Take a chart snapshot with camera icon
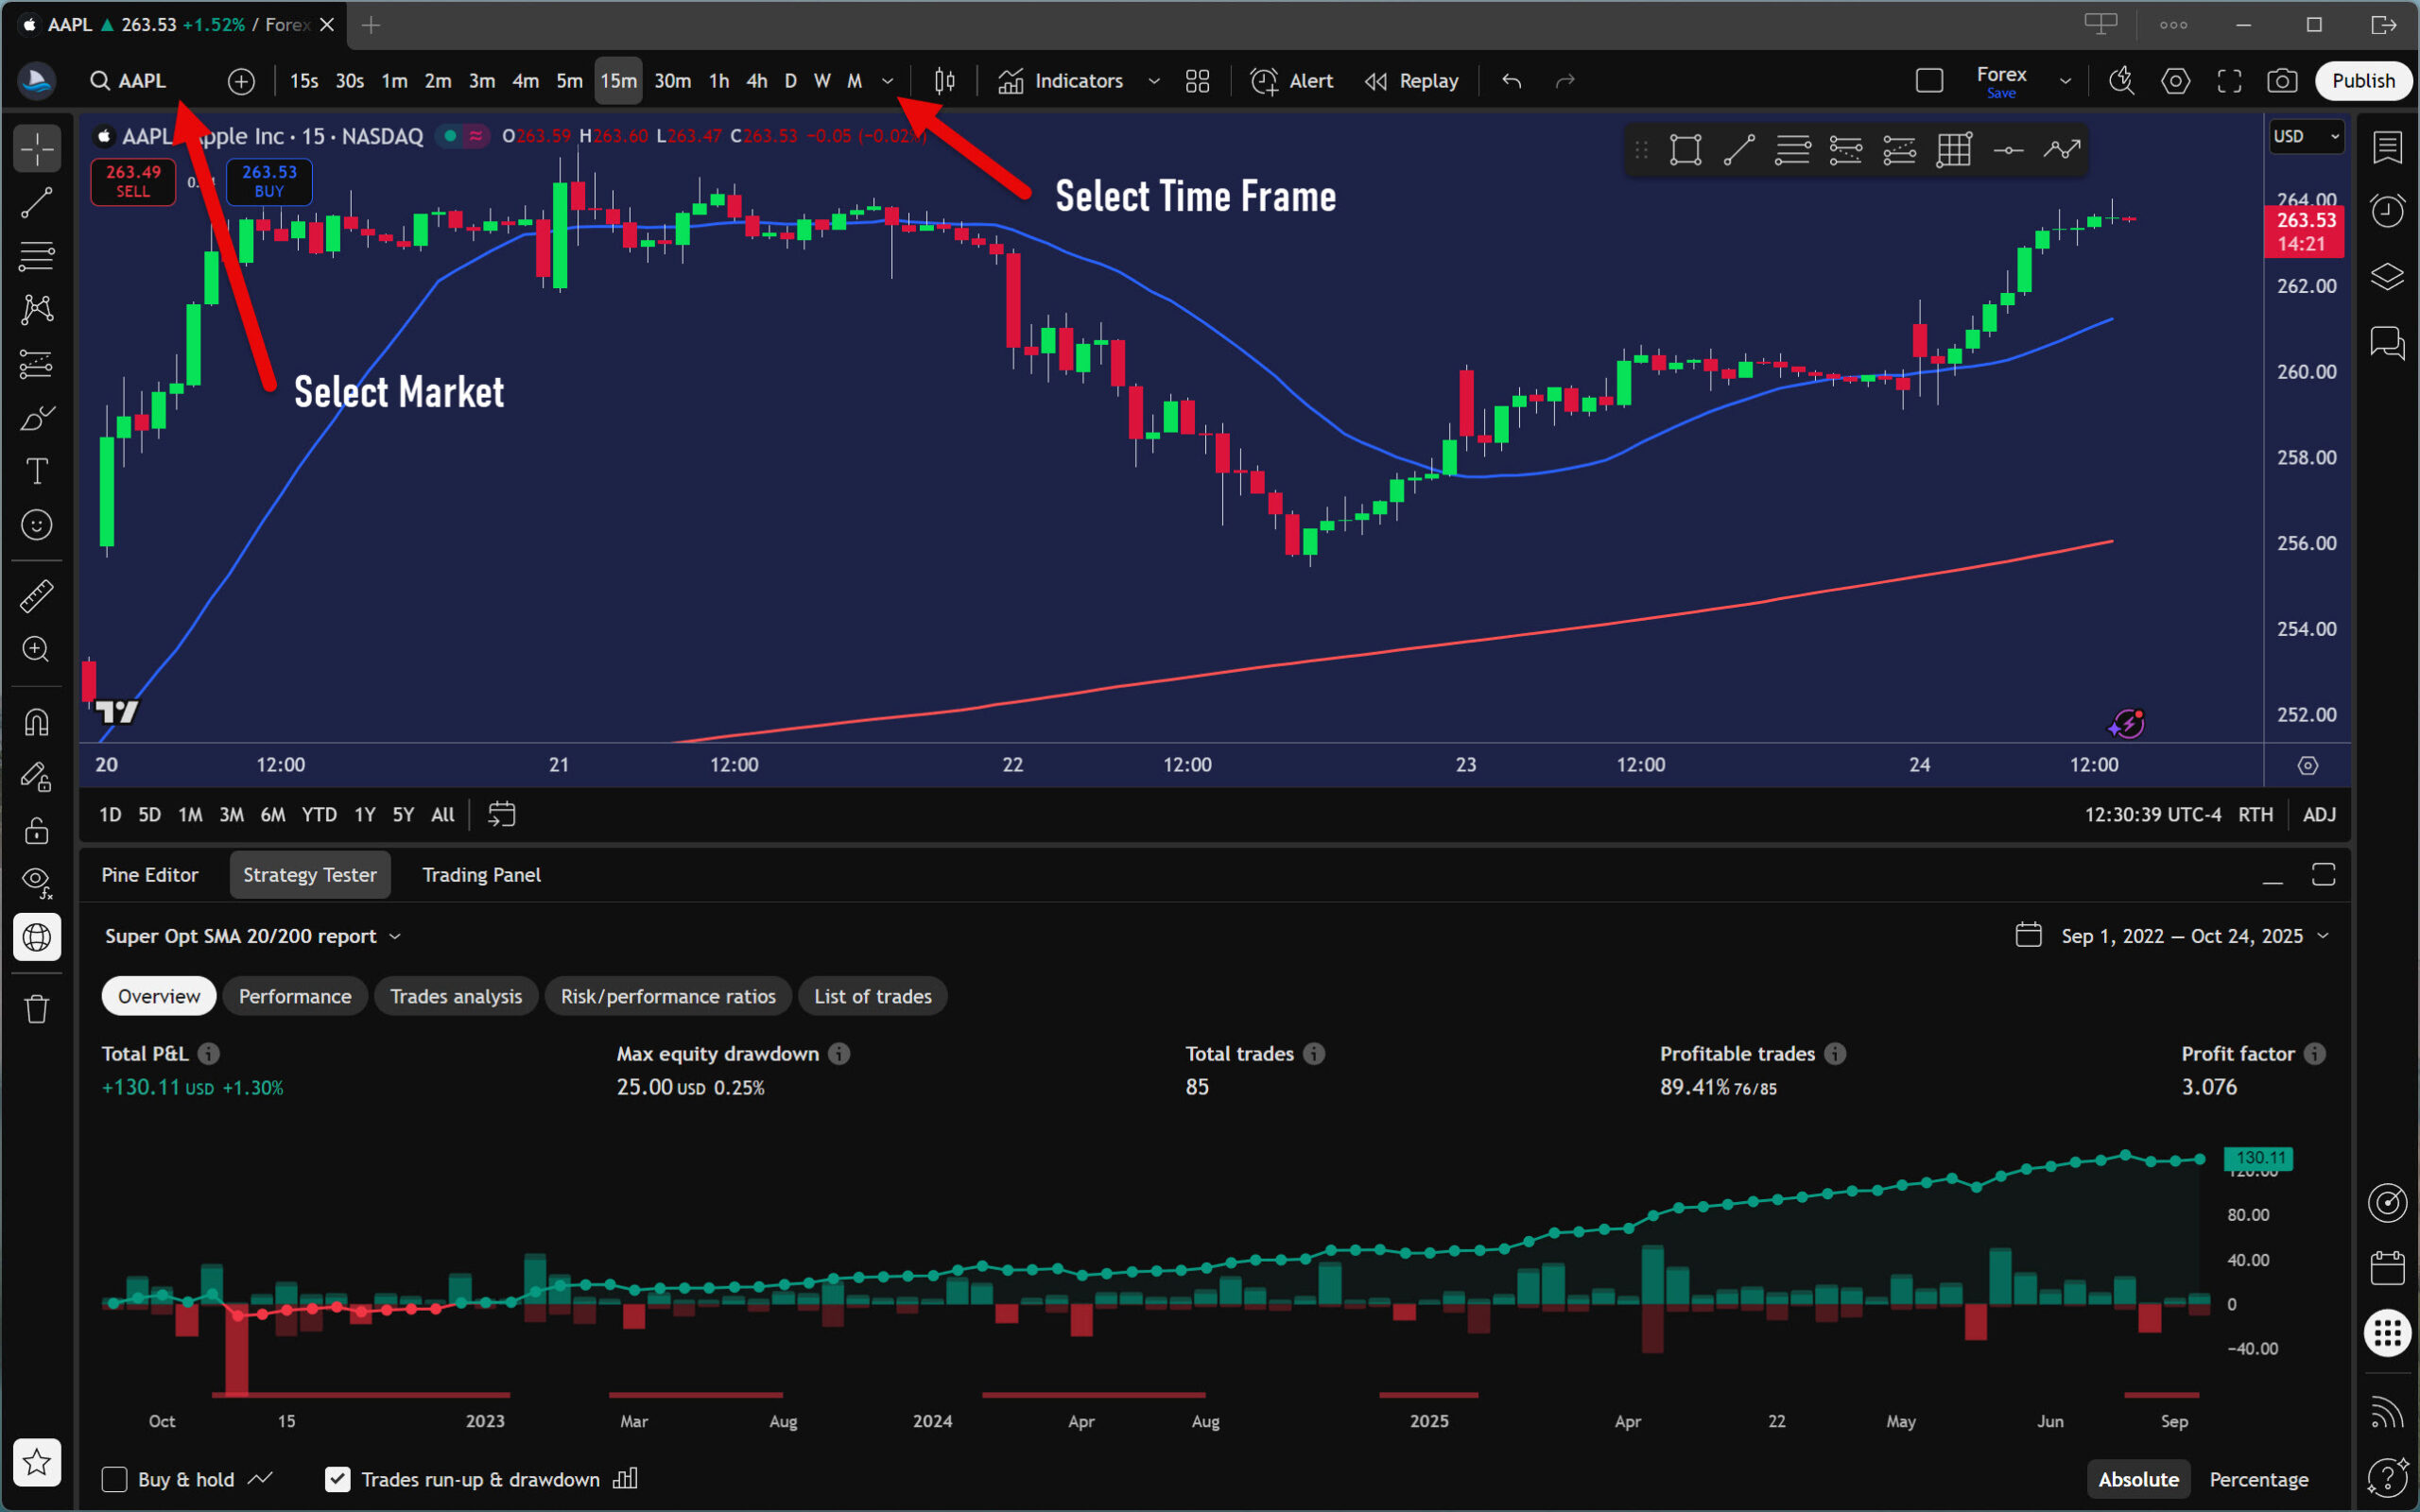Image resolution: width=2420 pixels, height=1512 pixels. (x=2281, y=81)
